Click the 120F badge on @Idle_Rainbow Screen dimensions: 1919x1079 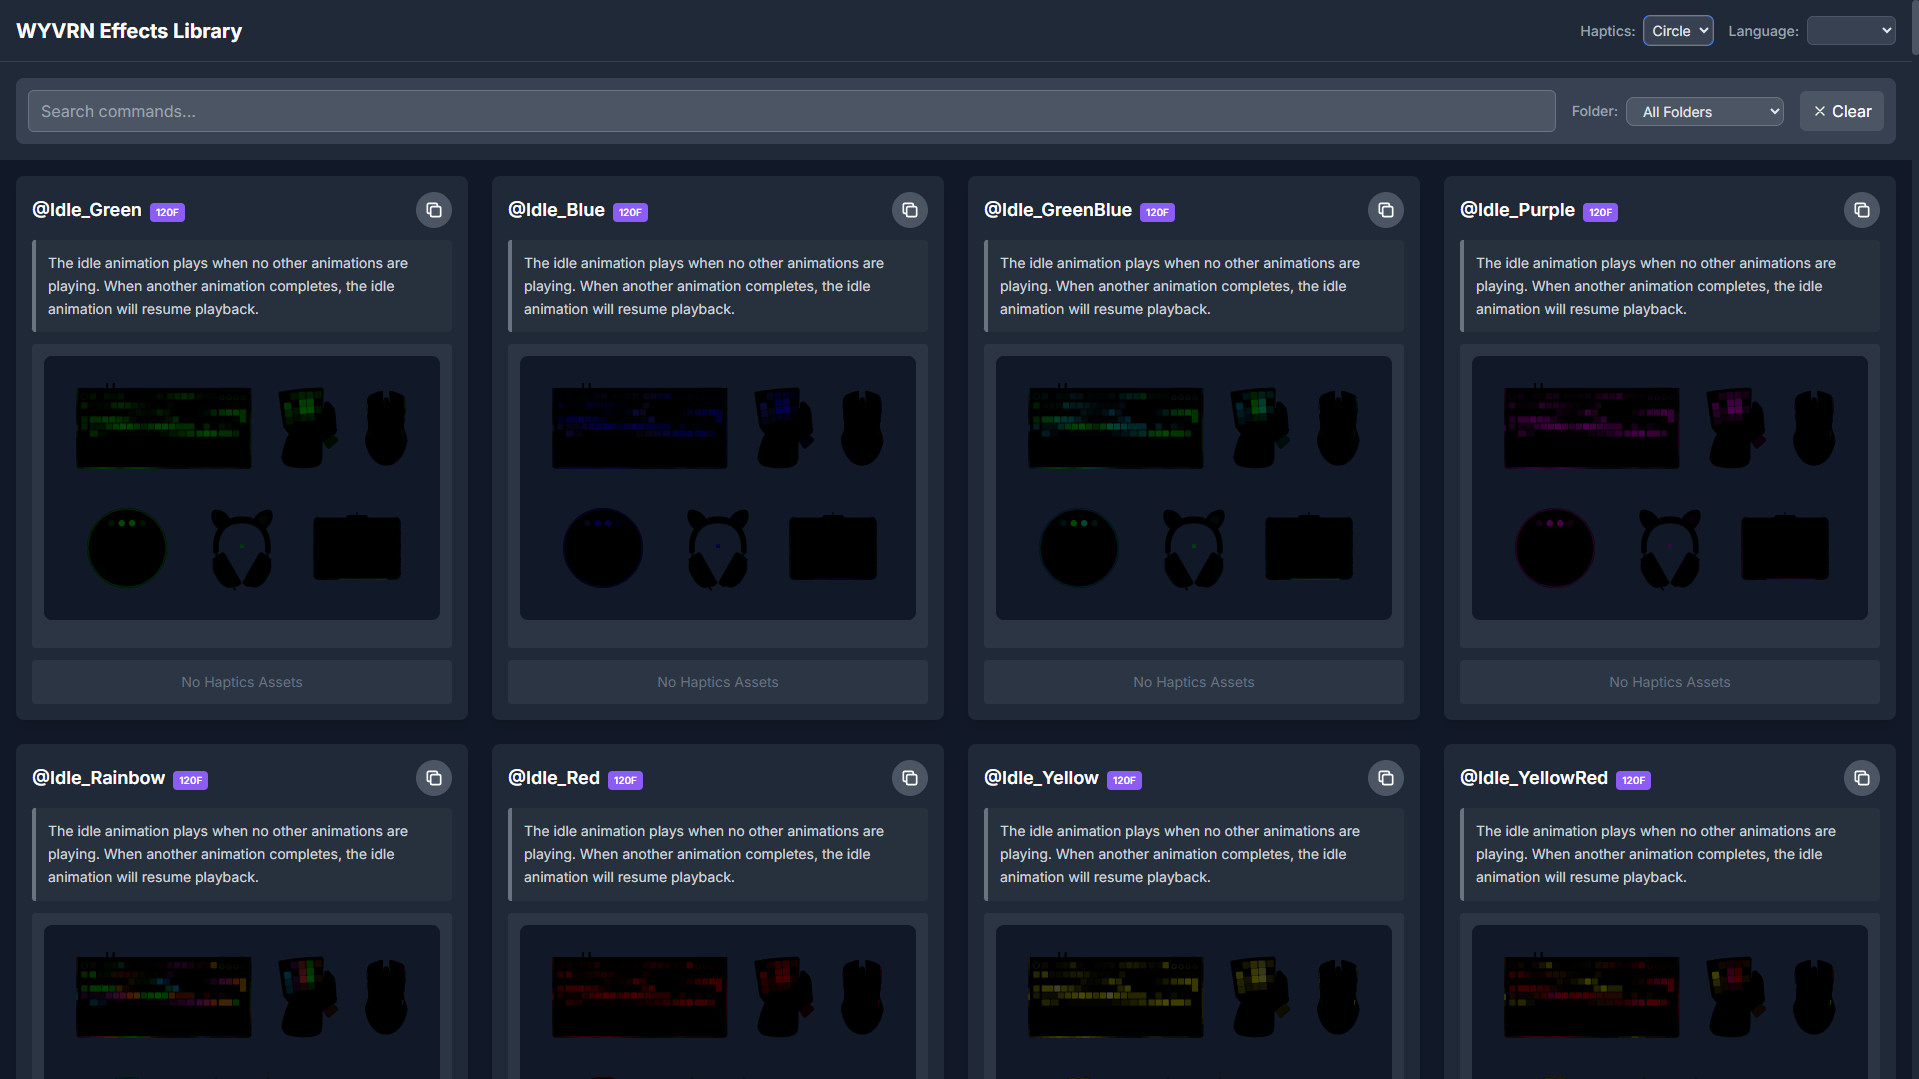pos(190,780)
